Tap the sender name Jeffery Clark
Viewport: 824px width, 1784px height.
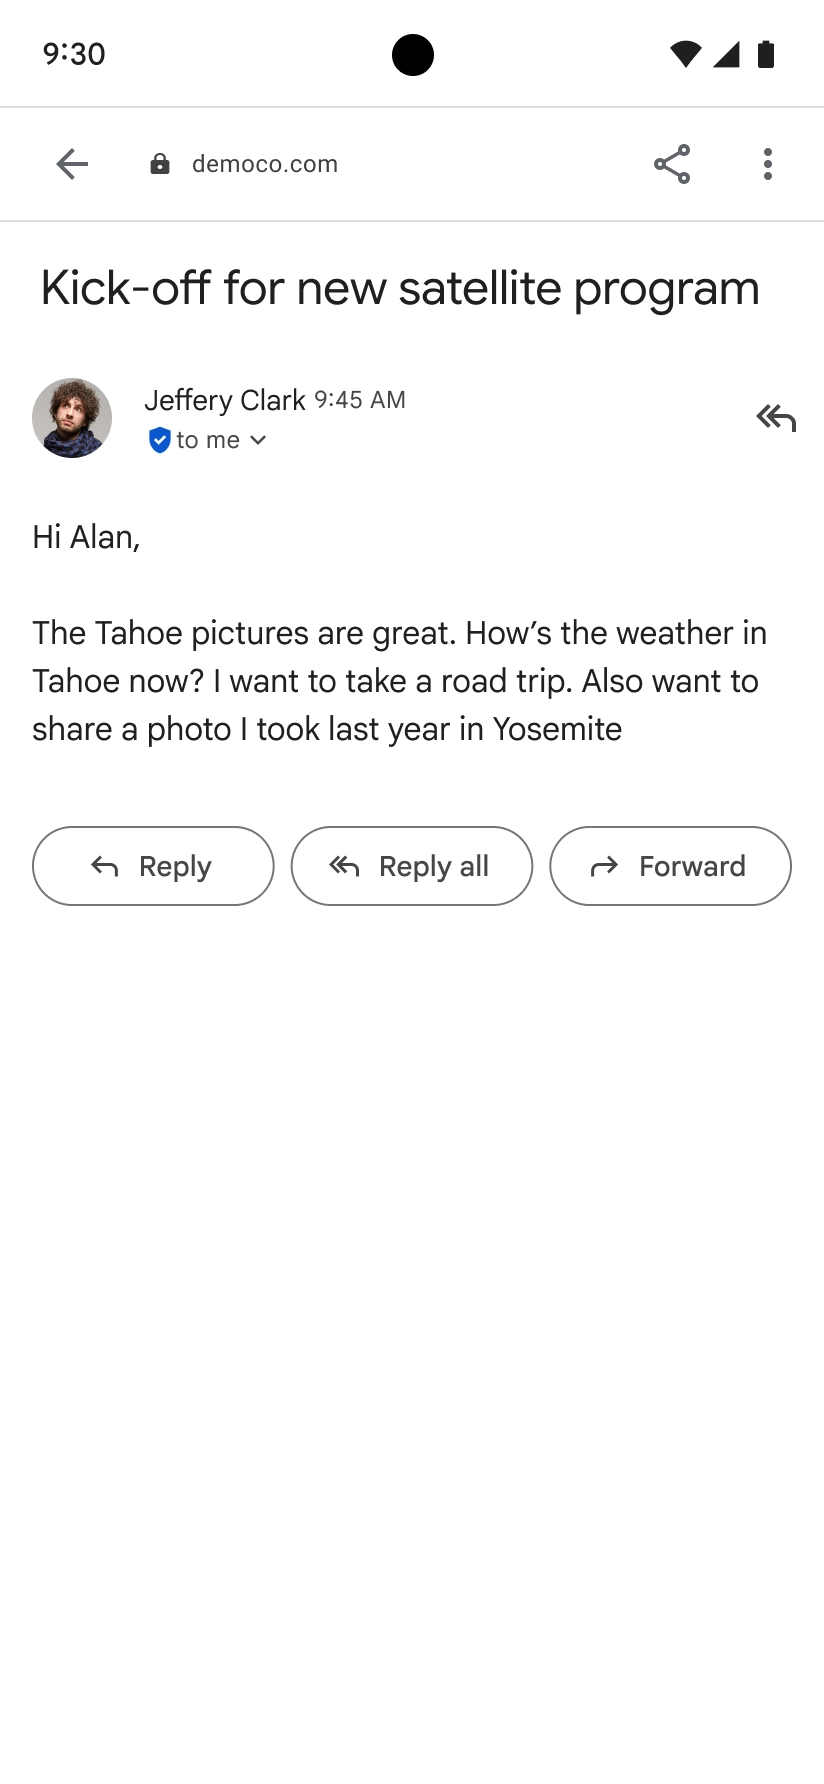click(x=224, y=400)
